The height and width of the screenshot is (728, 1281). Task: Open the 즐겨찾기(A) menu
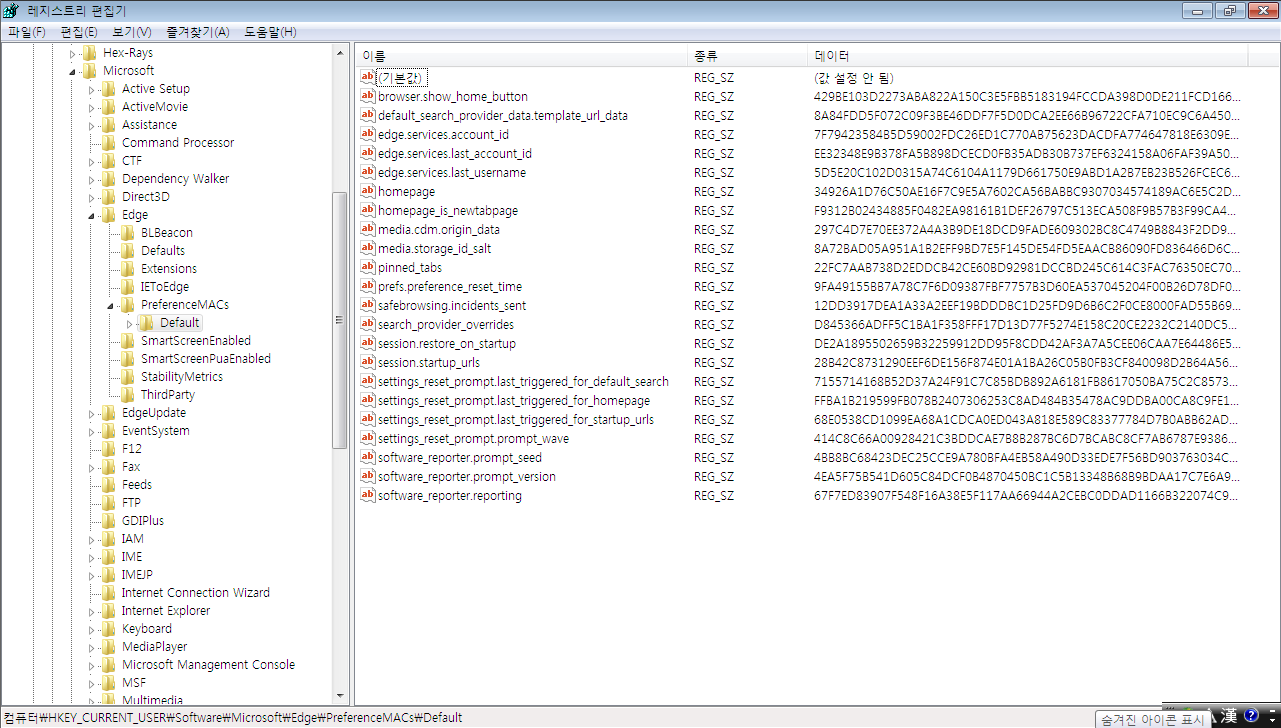(x=198, y=32)
